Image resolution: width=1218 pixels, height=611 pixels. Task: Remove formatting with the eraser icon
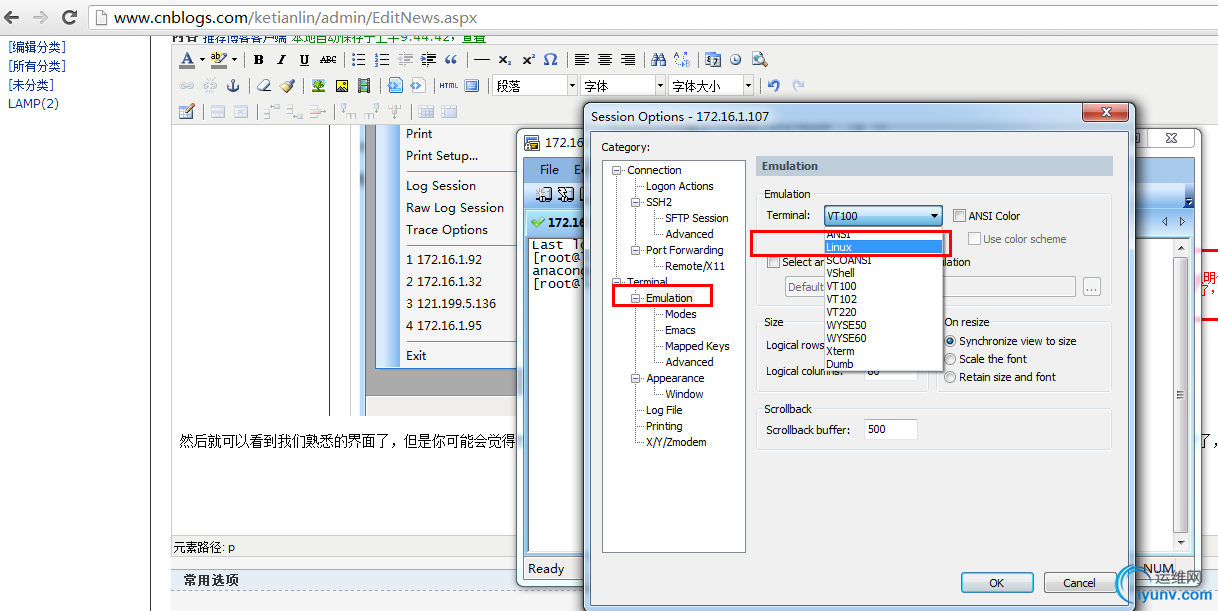(263, 86)
